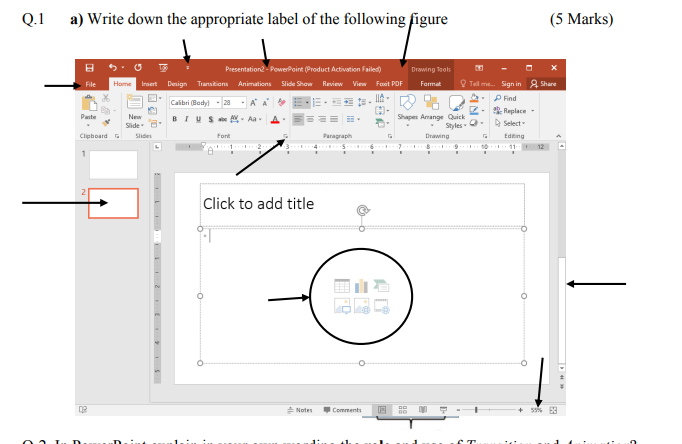The height and width of the screenshot is (444, 682).
Task: Click the New Slide button
Action: (x=134, y=111)
